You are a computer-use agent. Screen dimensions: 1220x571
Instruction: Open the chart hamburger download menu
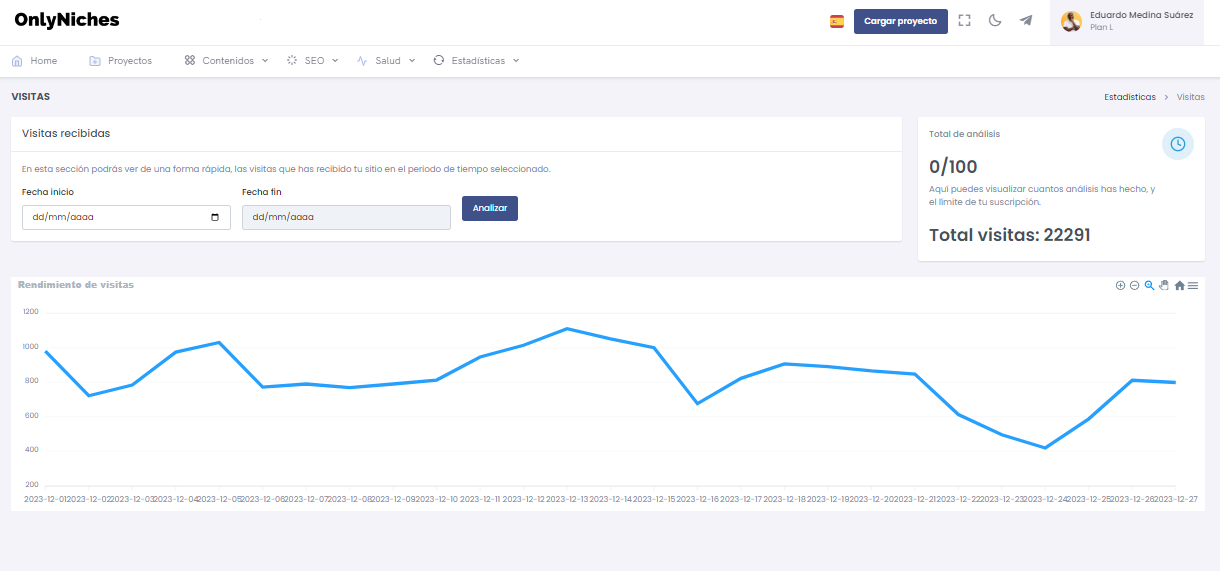pos(1193,286)
